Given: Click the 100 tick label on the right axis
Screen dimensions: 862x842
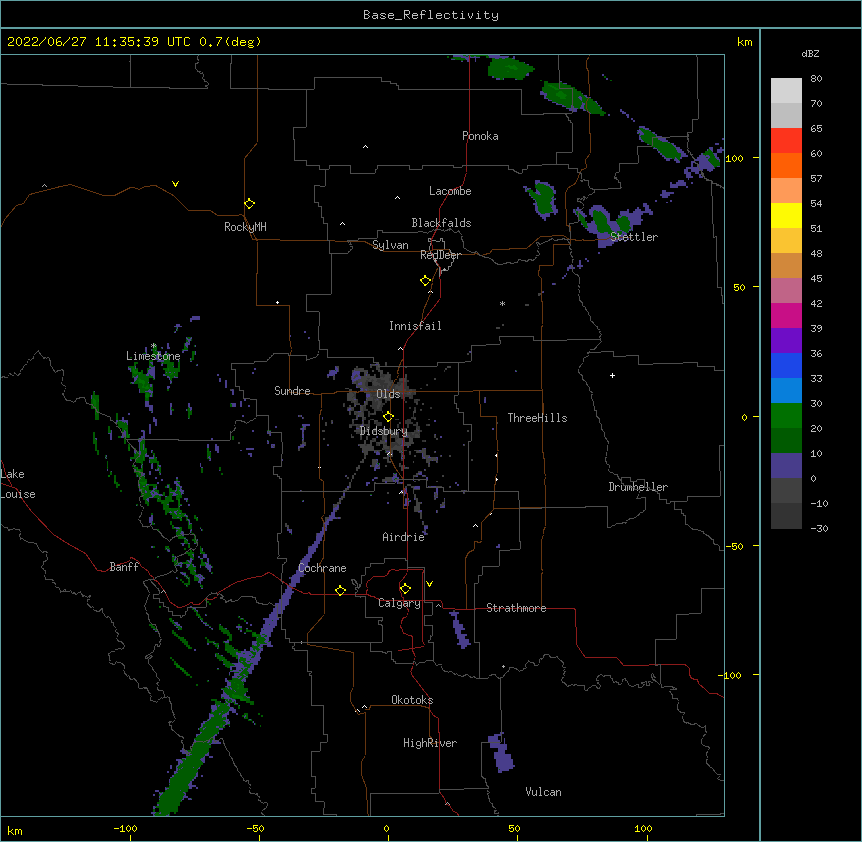Looking at the screenshot, I should tap(734, 158).
